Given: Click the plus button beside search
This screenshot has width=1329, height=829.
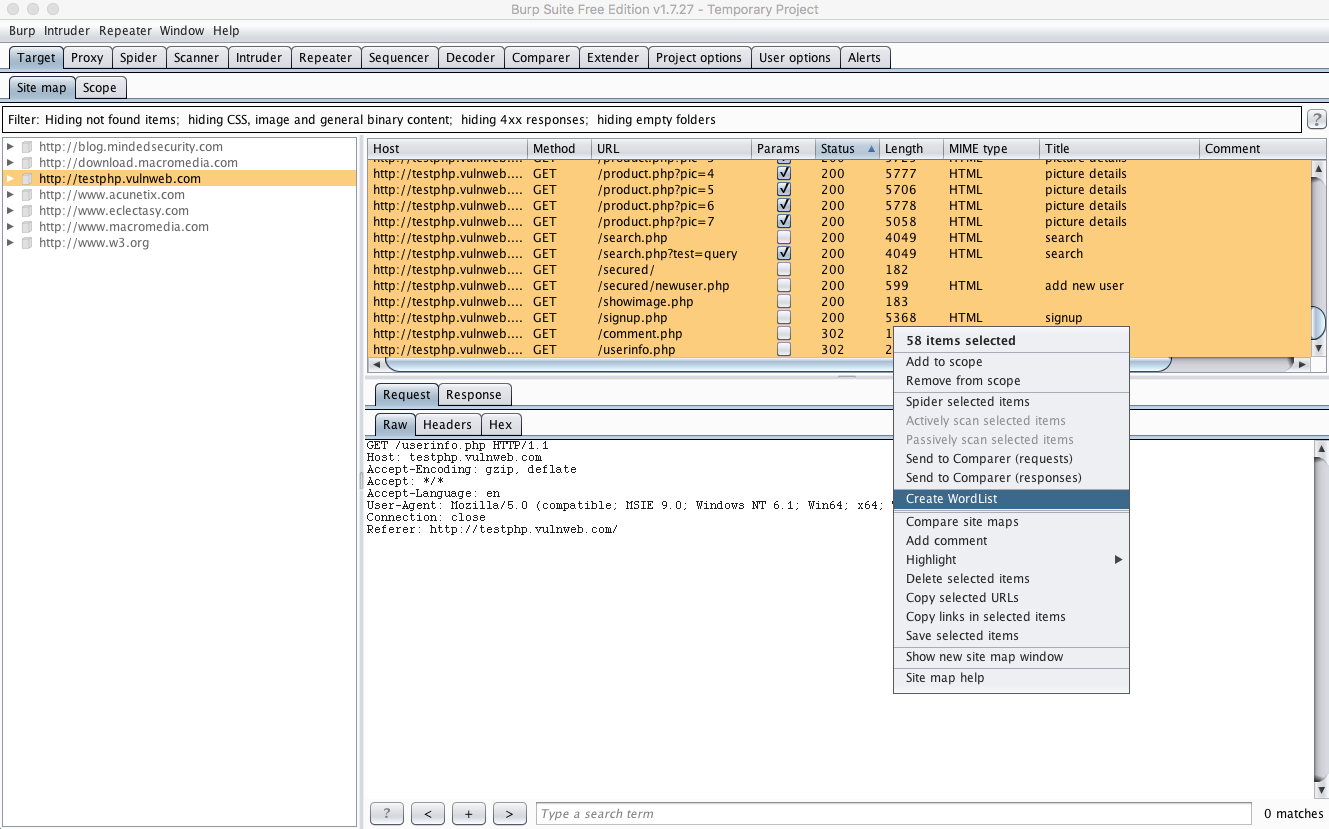Looking at the screenshot, I should (468, 814).
